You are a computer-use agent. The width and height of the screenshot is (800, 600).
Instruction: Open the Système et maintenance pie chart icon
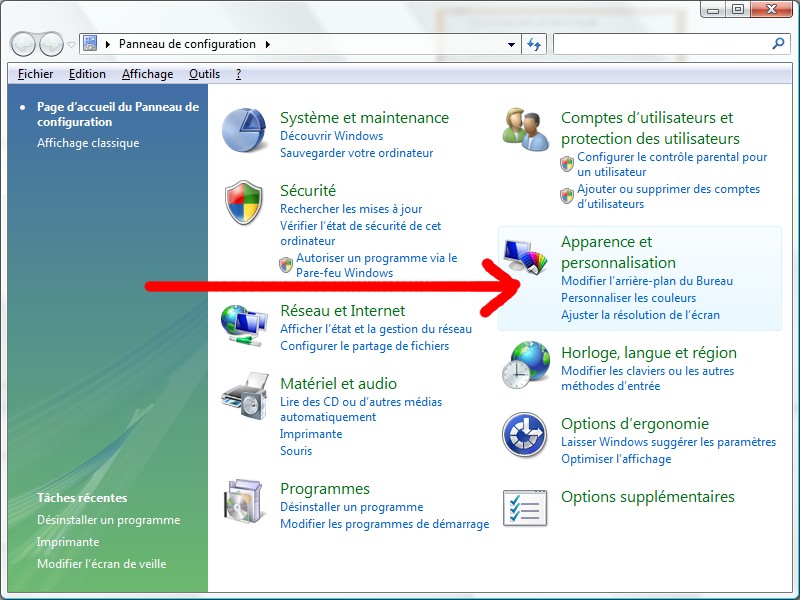click(x=244, y=130)
